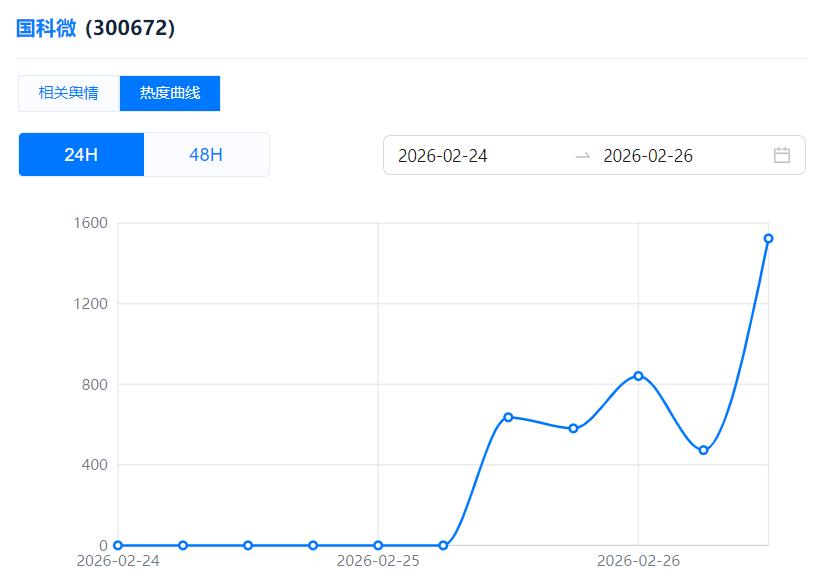Image resolution: width=815 pixels, height=576 pixels.
Task: Click the last zero point before the rise
Action: pos(443,545)
